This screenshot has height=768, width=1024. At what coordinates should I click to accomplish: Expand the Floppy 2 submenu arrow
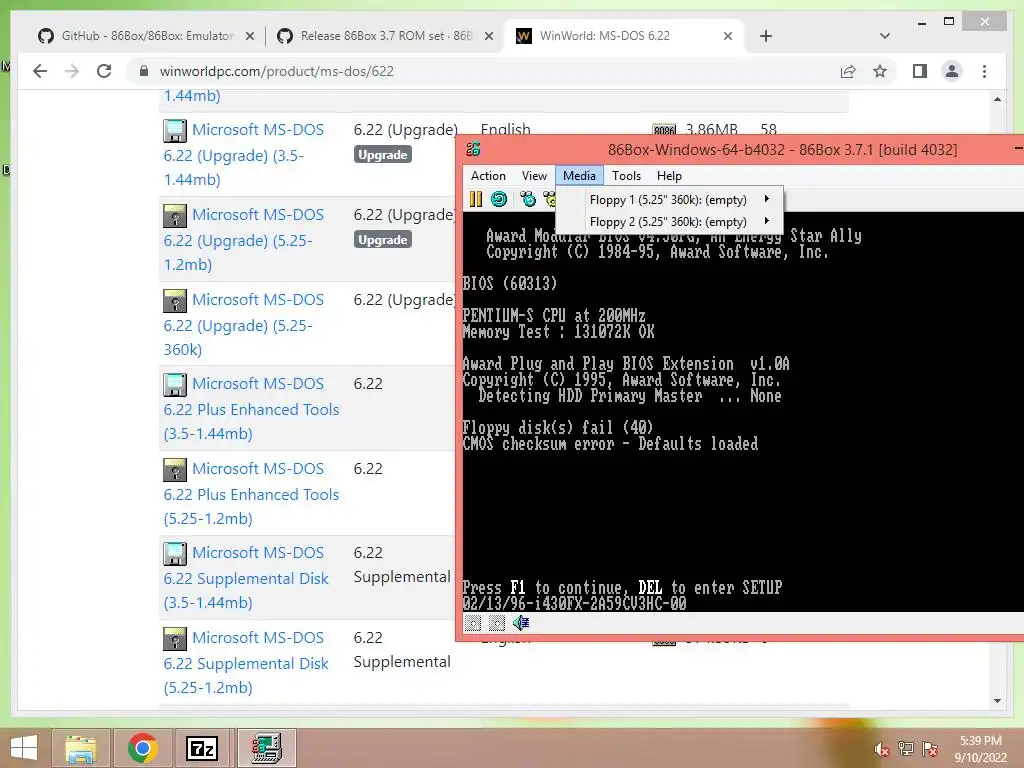pyautogui.click(x=767, y=221)
